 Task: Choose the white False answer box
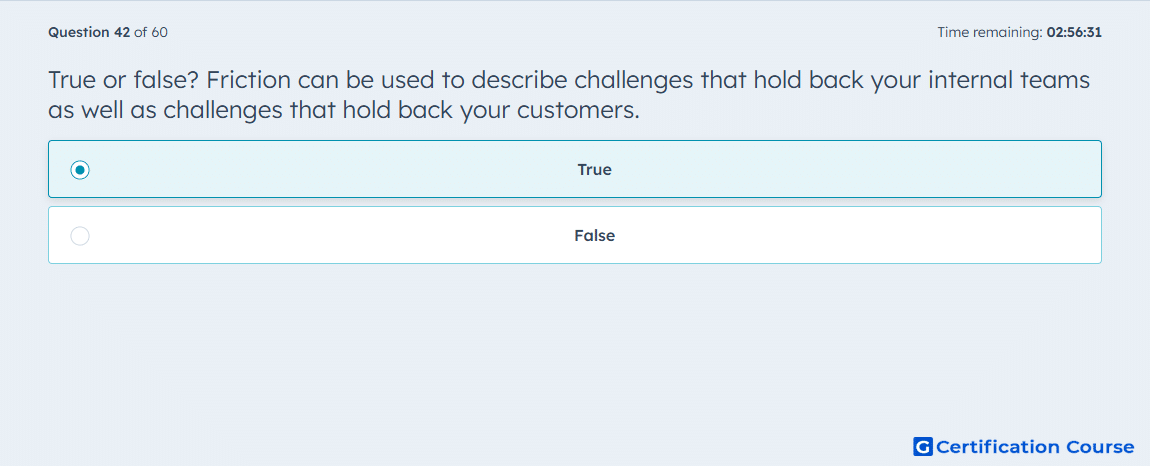[575, 235]
